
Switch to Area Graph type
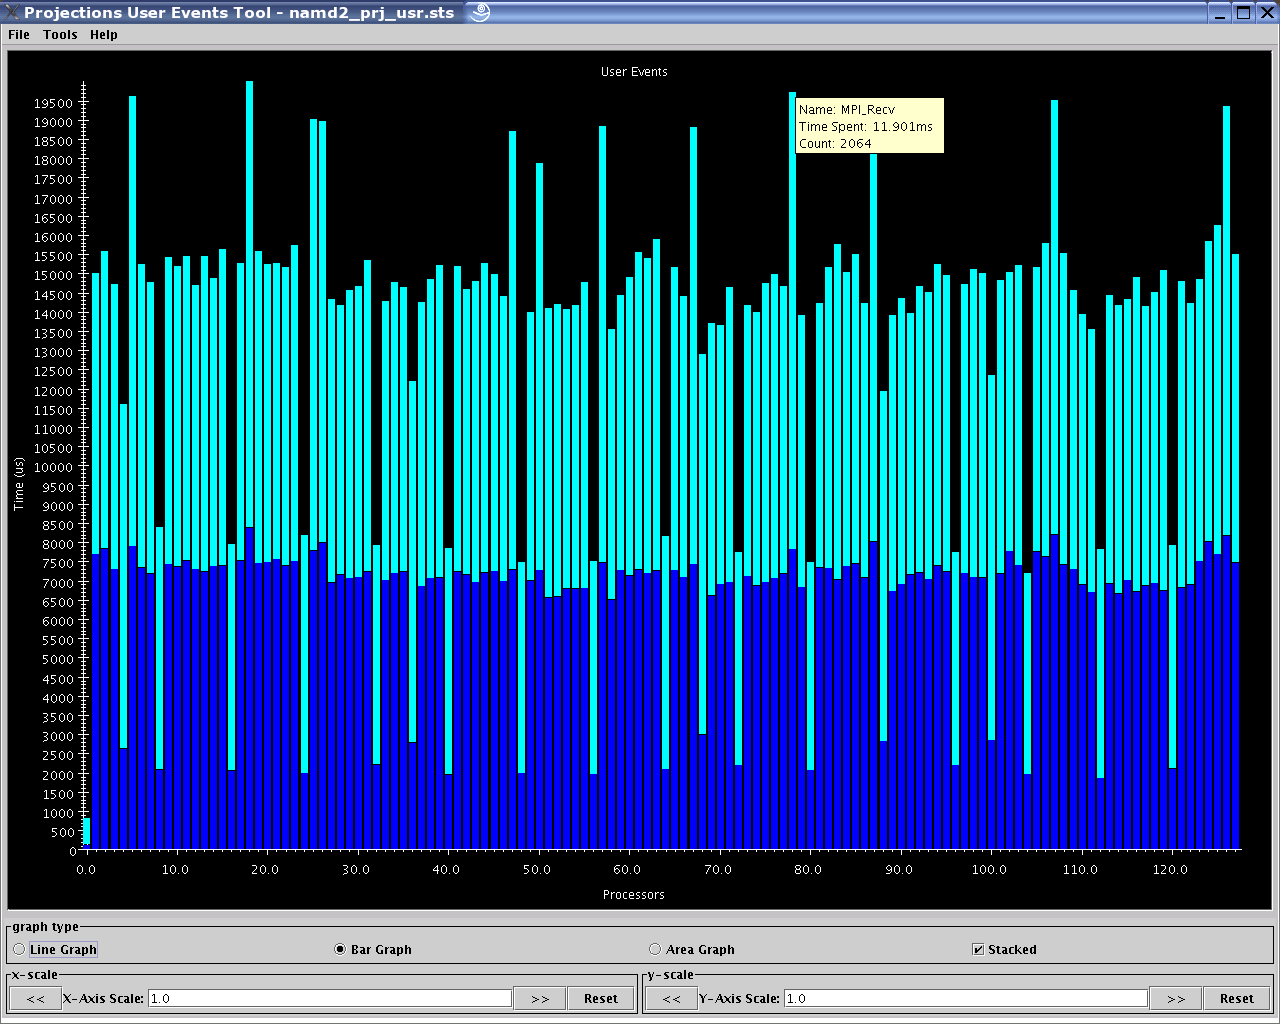coord(655,949)
